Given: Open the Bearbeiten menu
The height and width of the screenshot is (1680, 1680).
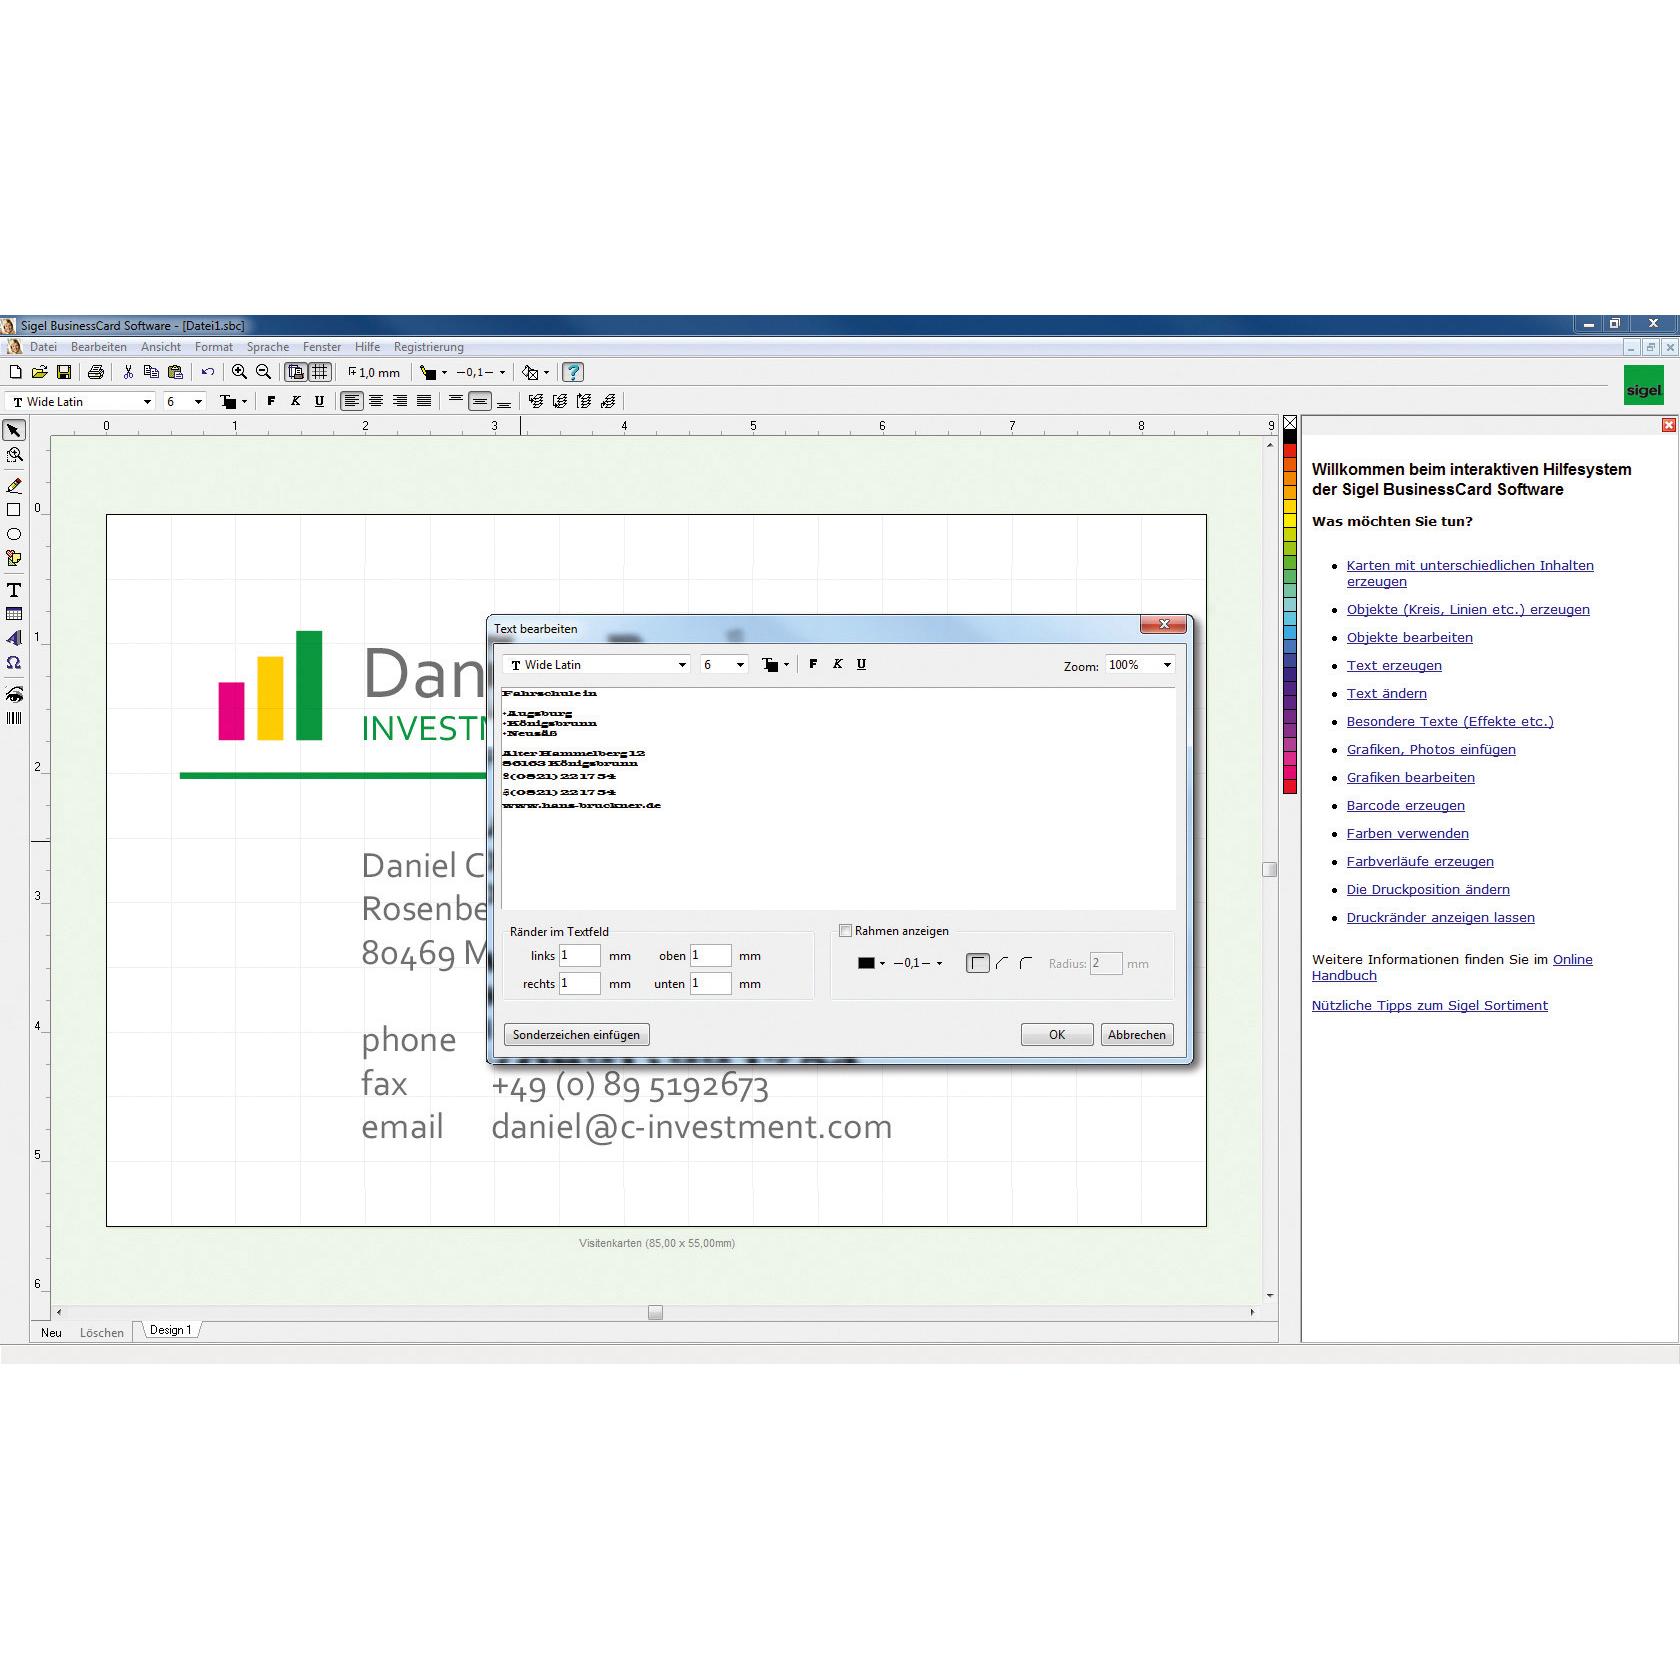Looking at the screenshot, I should pos(99,347).
